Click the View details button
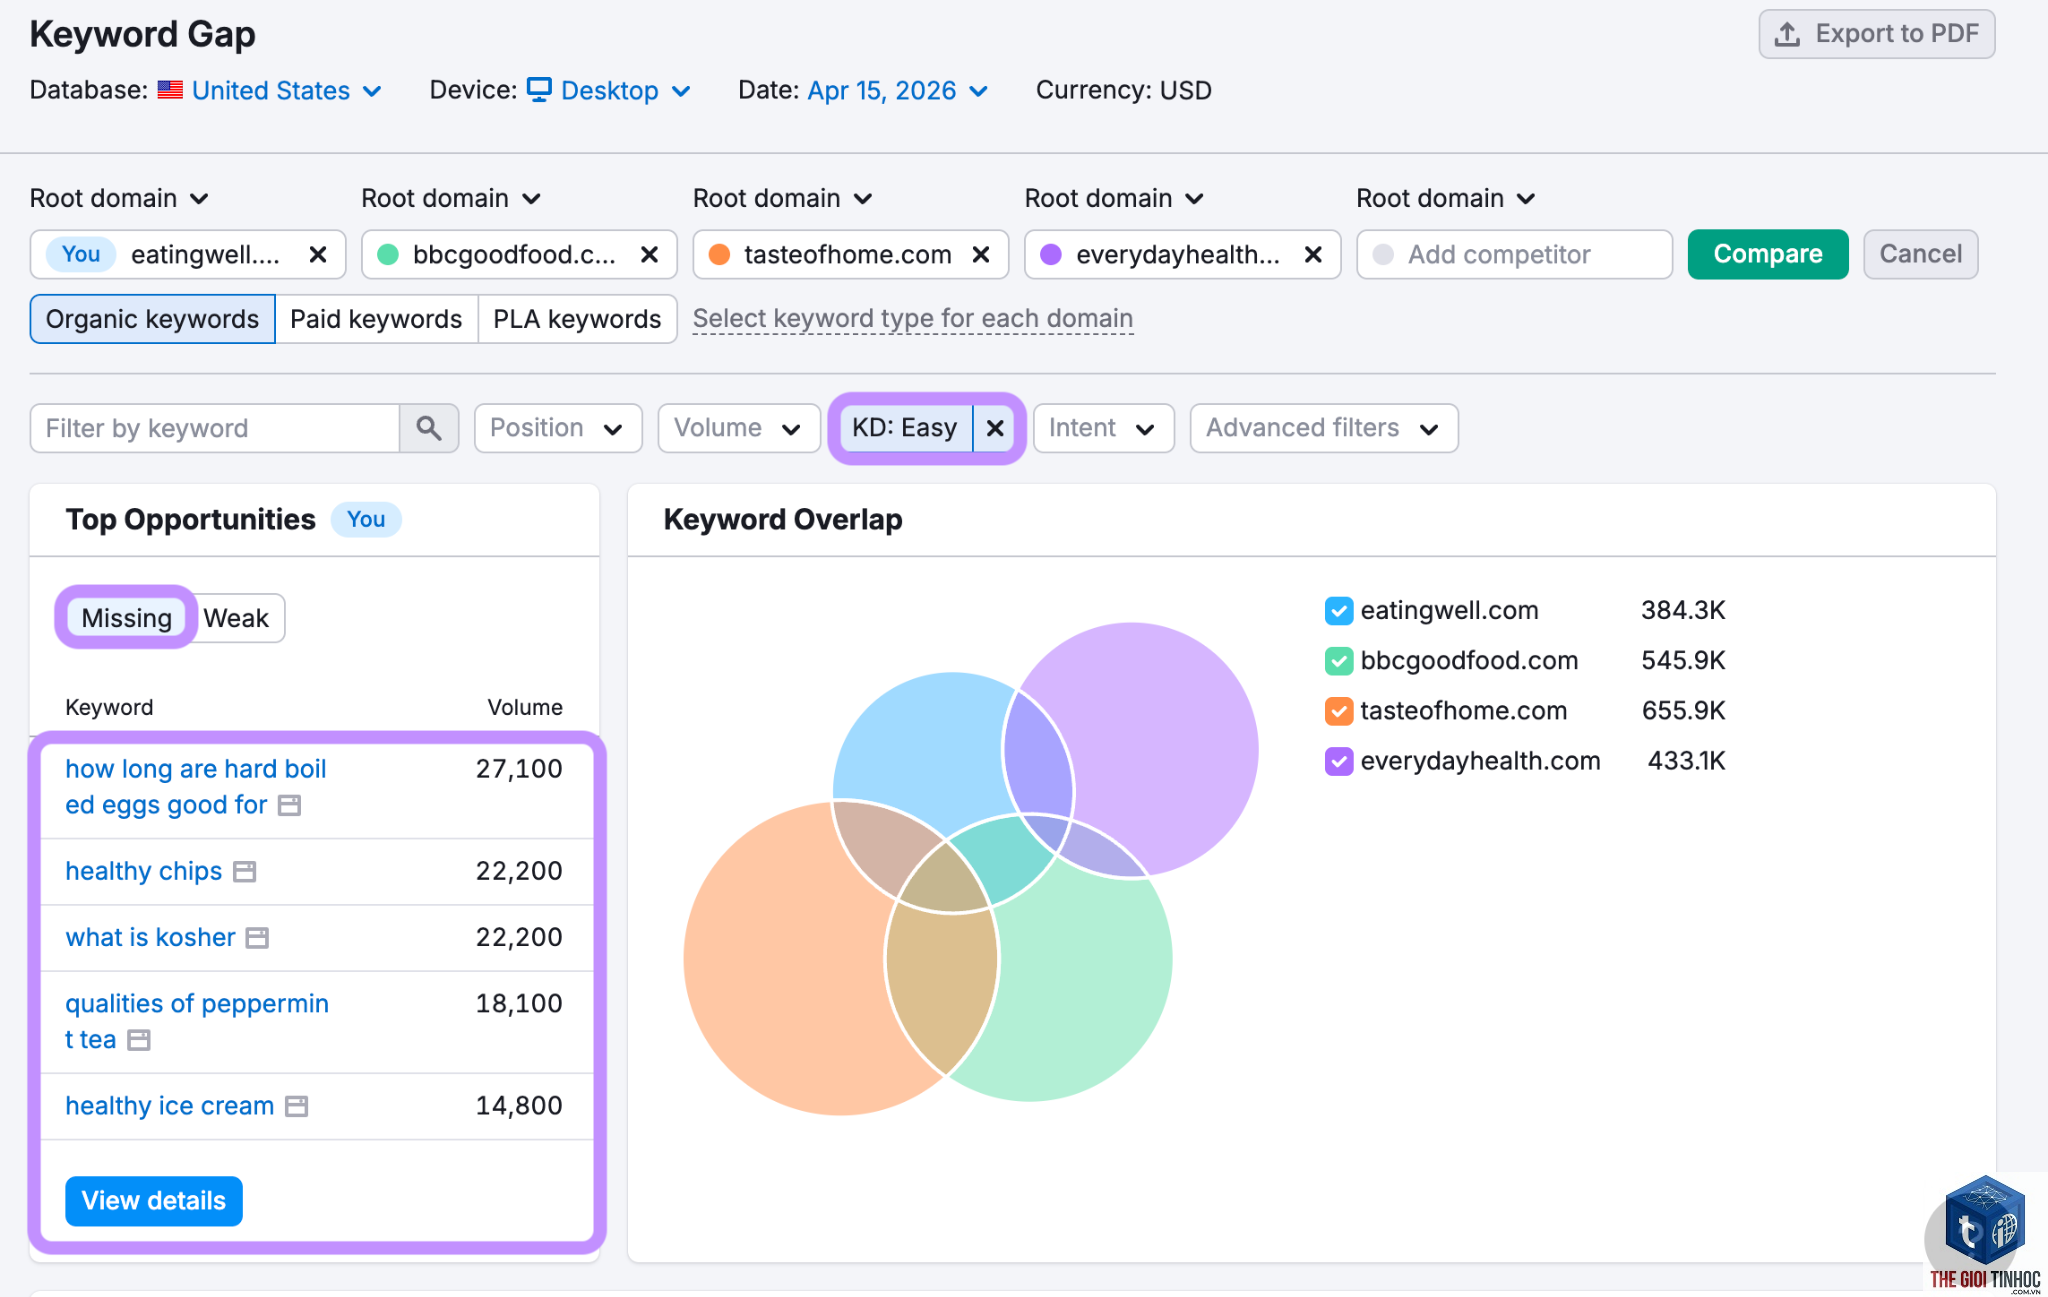2048x1297 pixels. [x=154, y=1201]
